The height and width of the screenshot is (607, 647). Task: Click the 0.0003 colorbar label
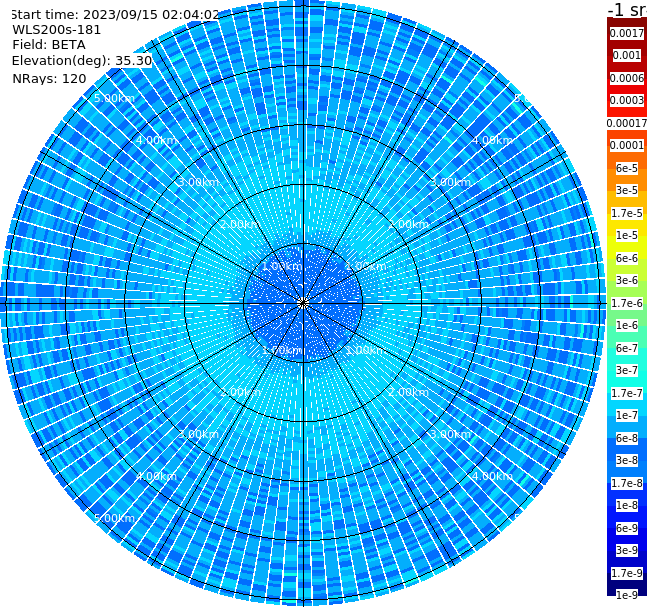[627, 100]
